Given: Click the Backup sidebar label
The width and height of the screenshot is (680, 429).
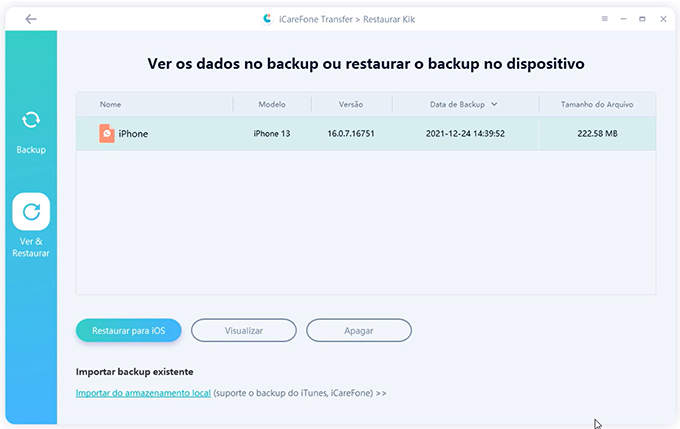Looking at the screenshot, I should [31, 150].
